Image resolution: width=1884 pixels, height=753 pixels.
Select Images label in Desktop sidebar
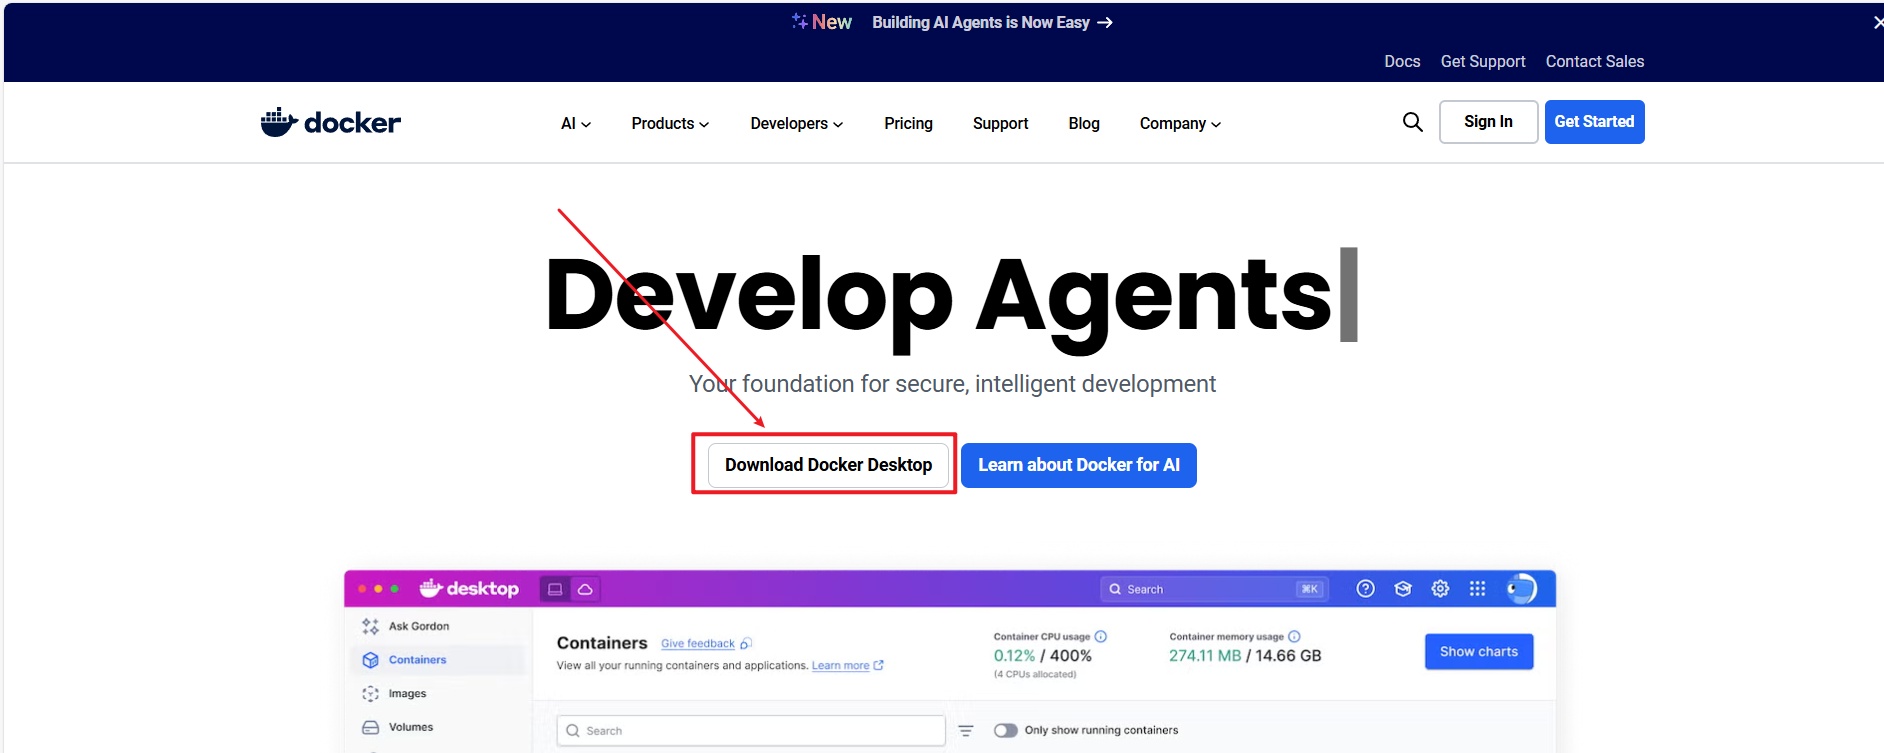407,694
